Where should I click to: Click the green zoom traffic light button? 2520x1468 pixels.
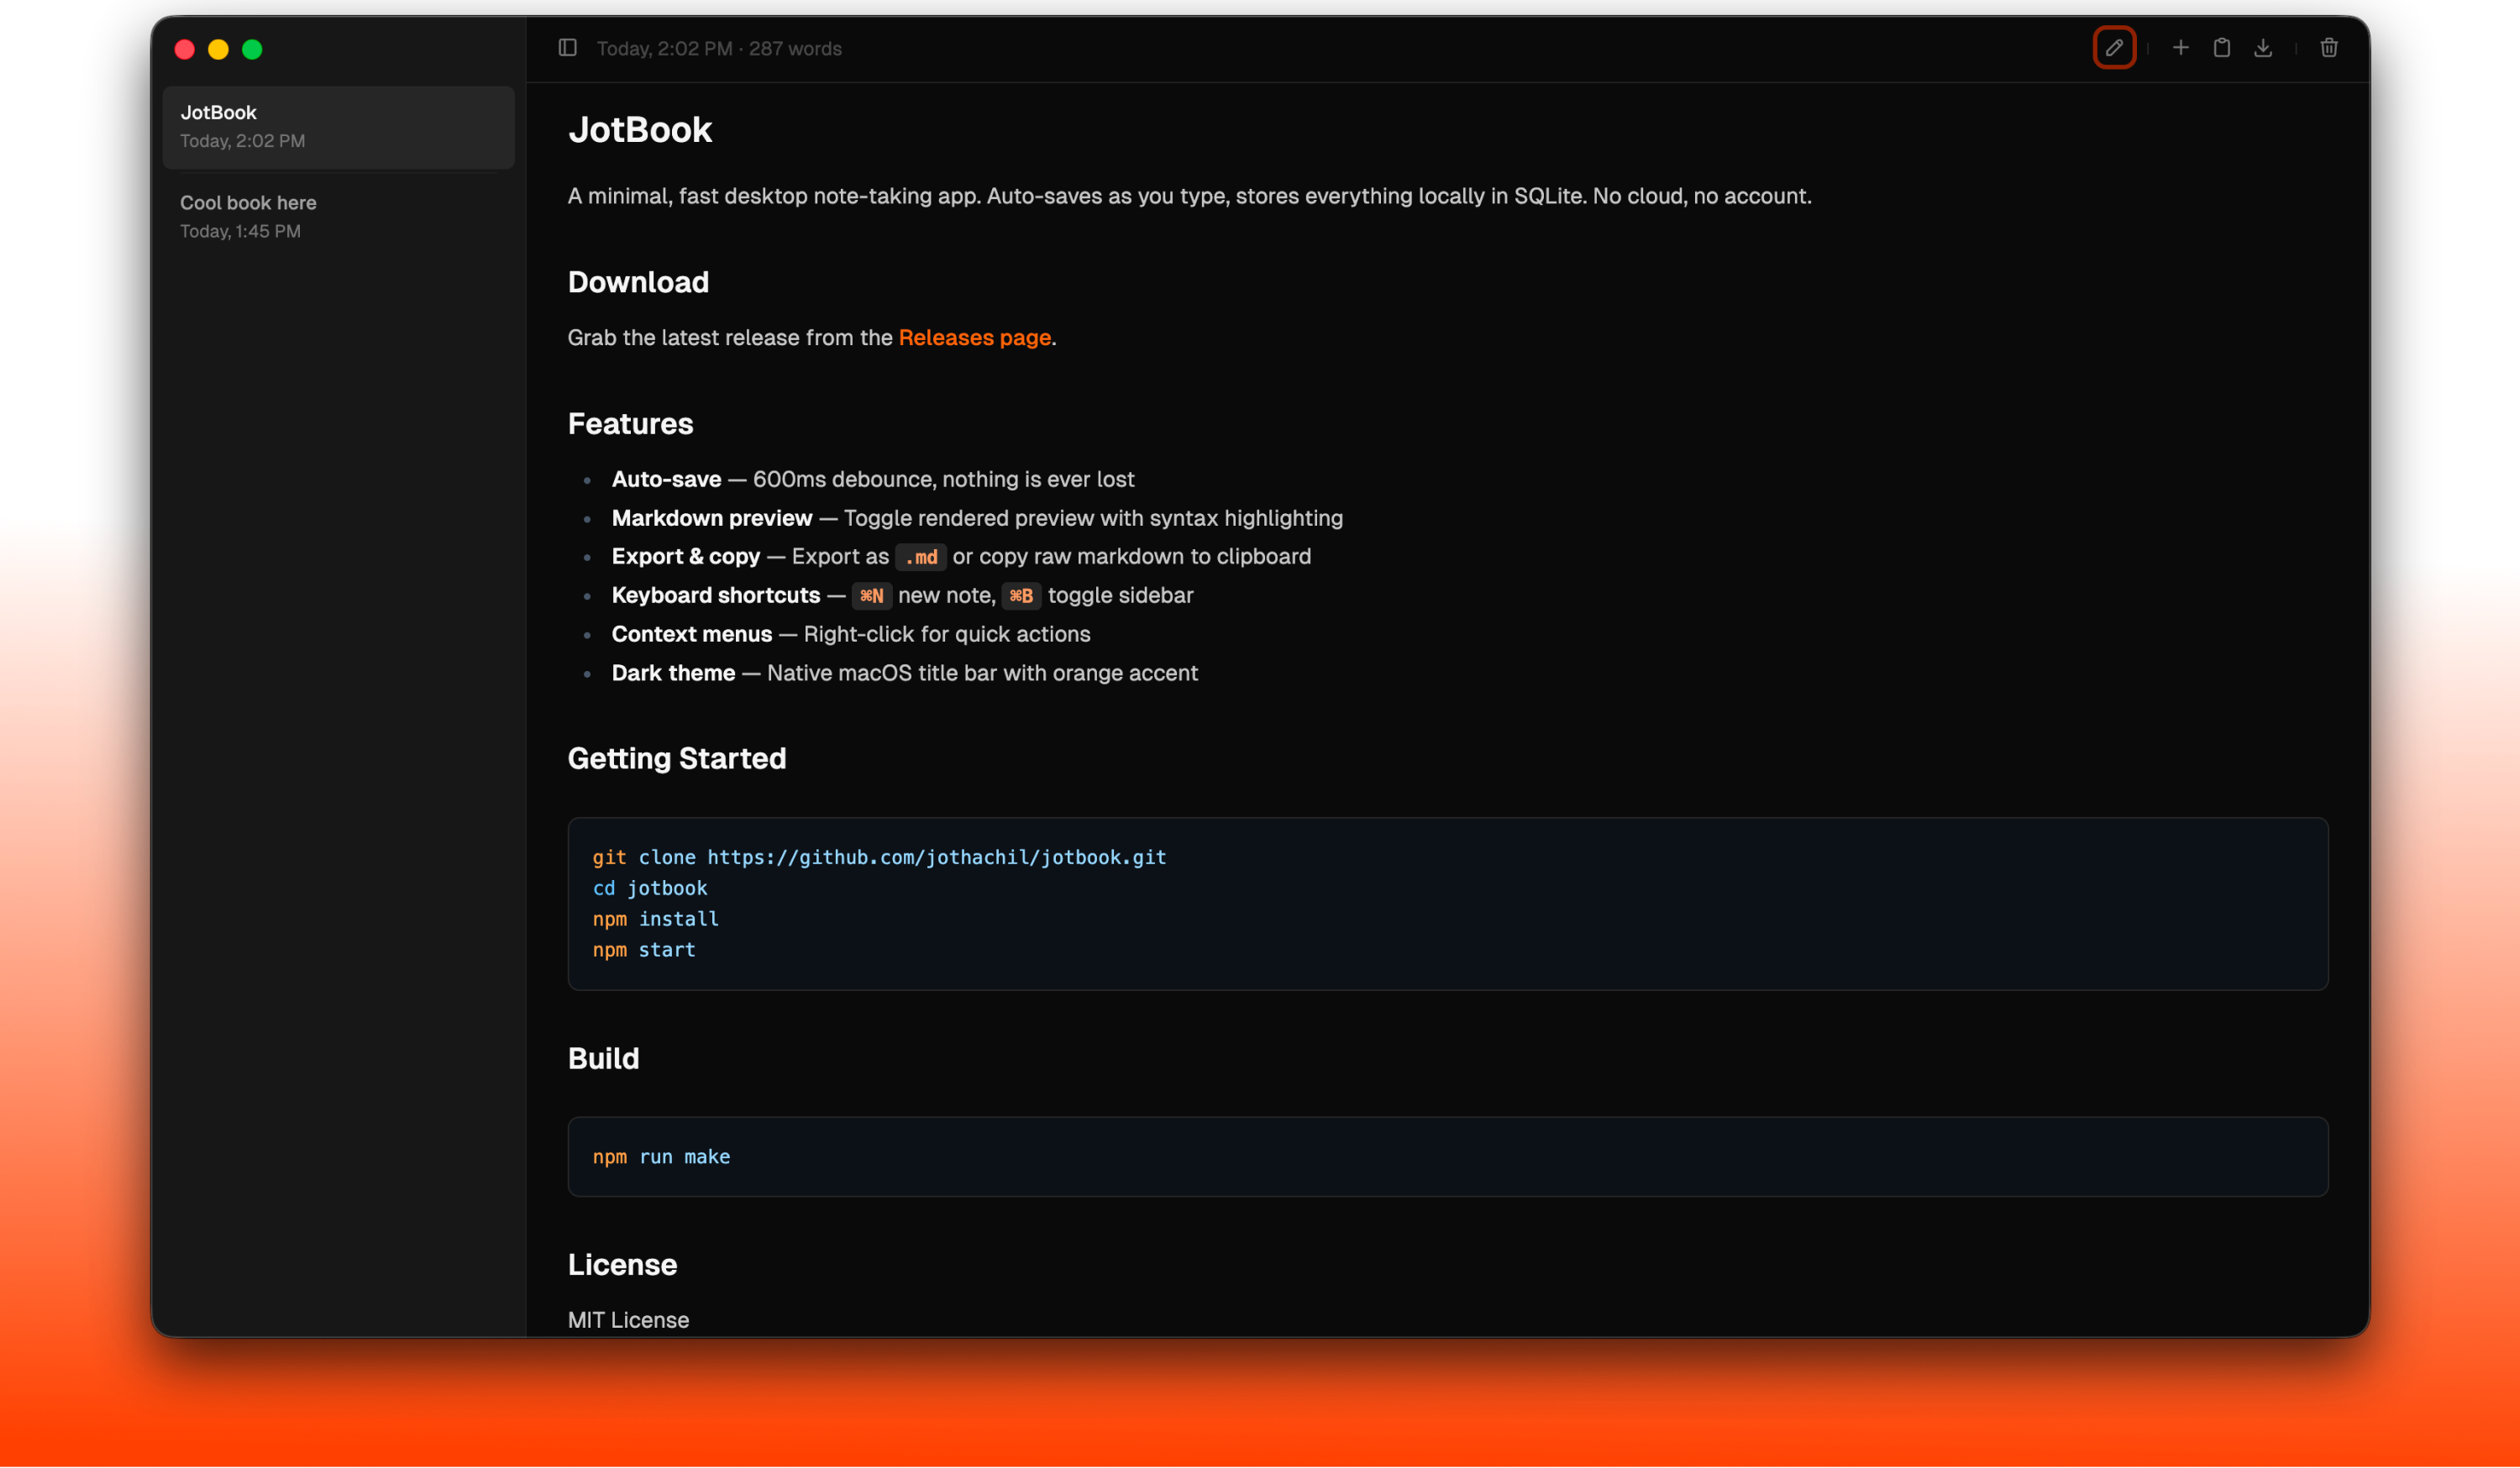click(253, 49)
